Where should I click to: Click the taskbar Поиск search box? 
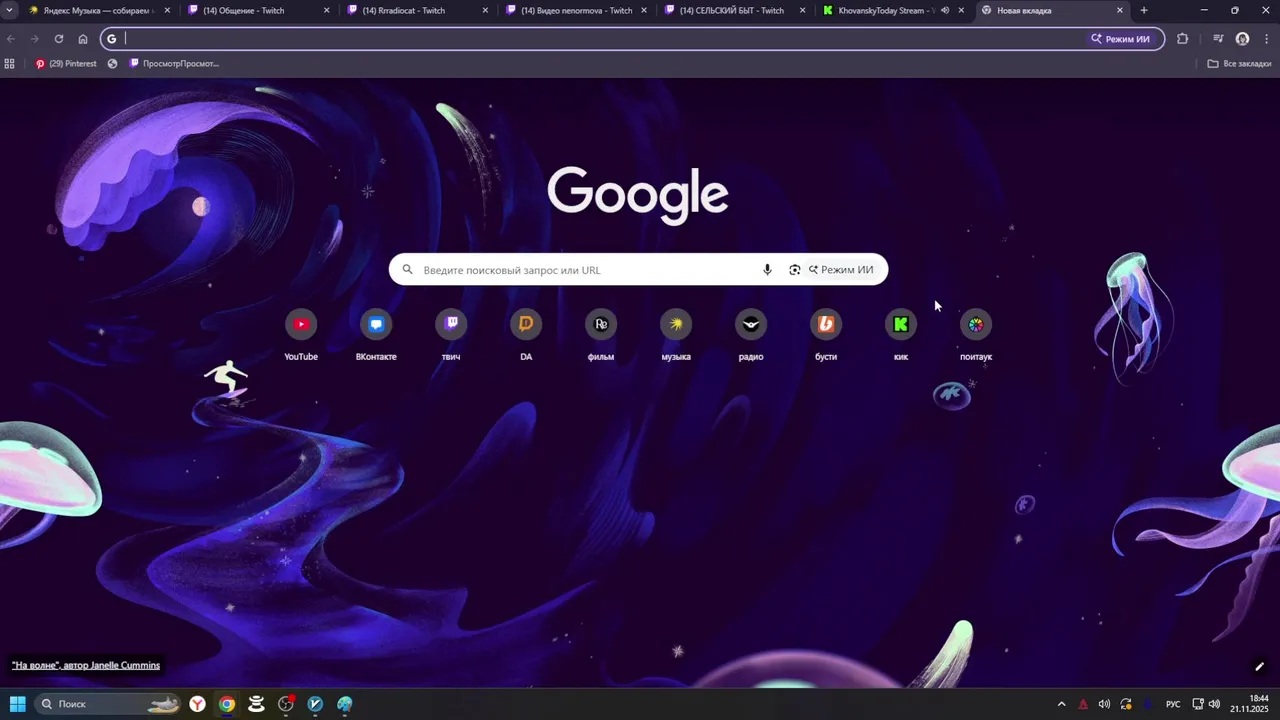108,704
